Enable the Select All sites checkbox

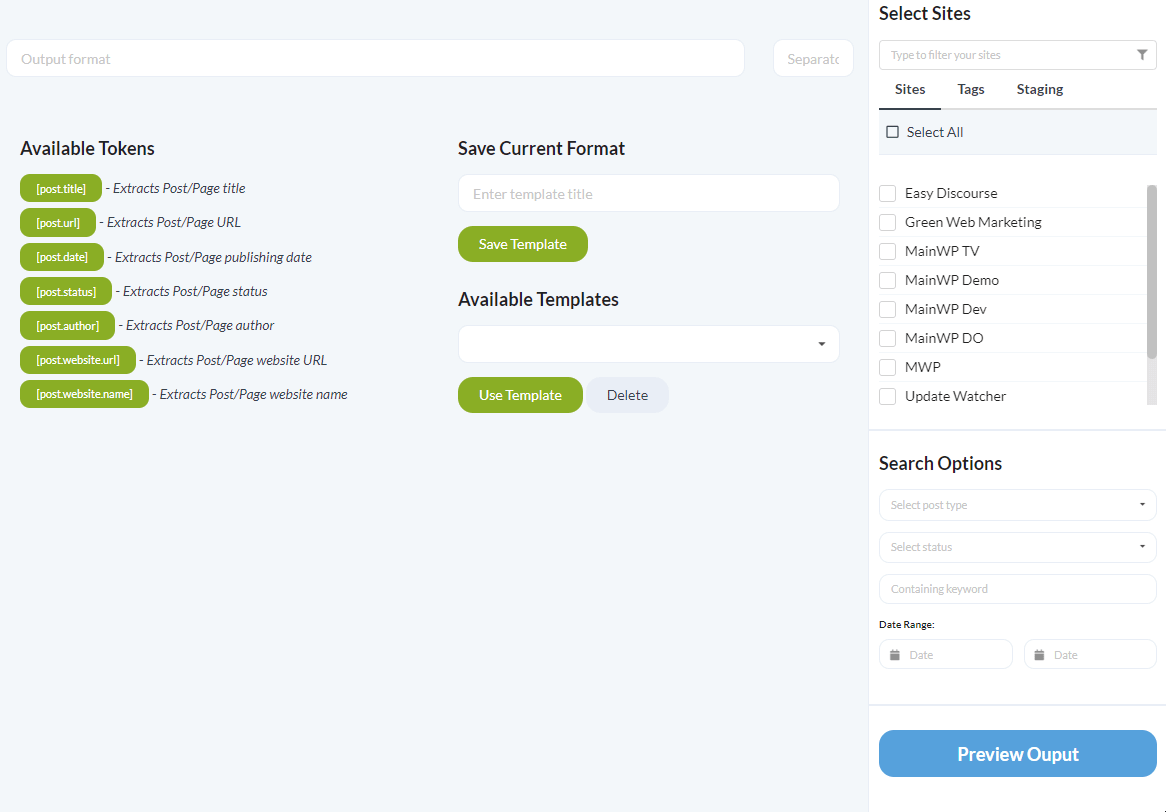point(891,131)
